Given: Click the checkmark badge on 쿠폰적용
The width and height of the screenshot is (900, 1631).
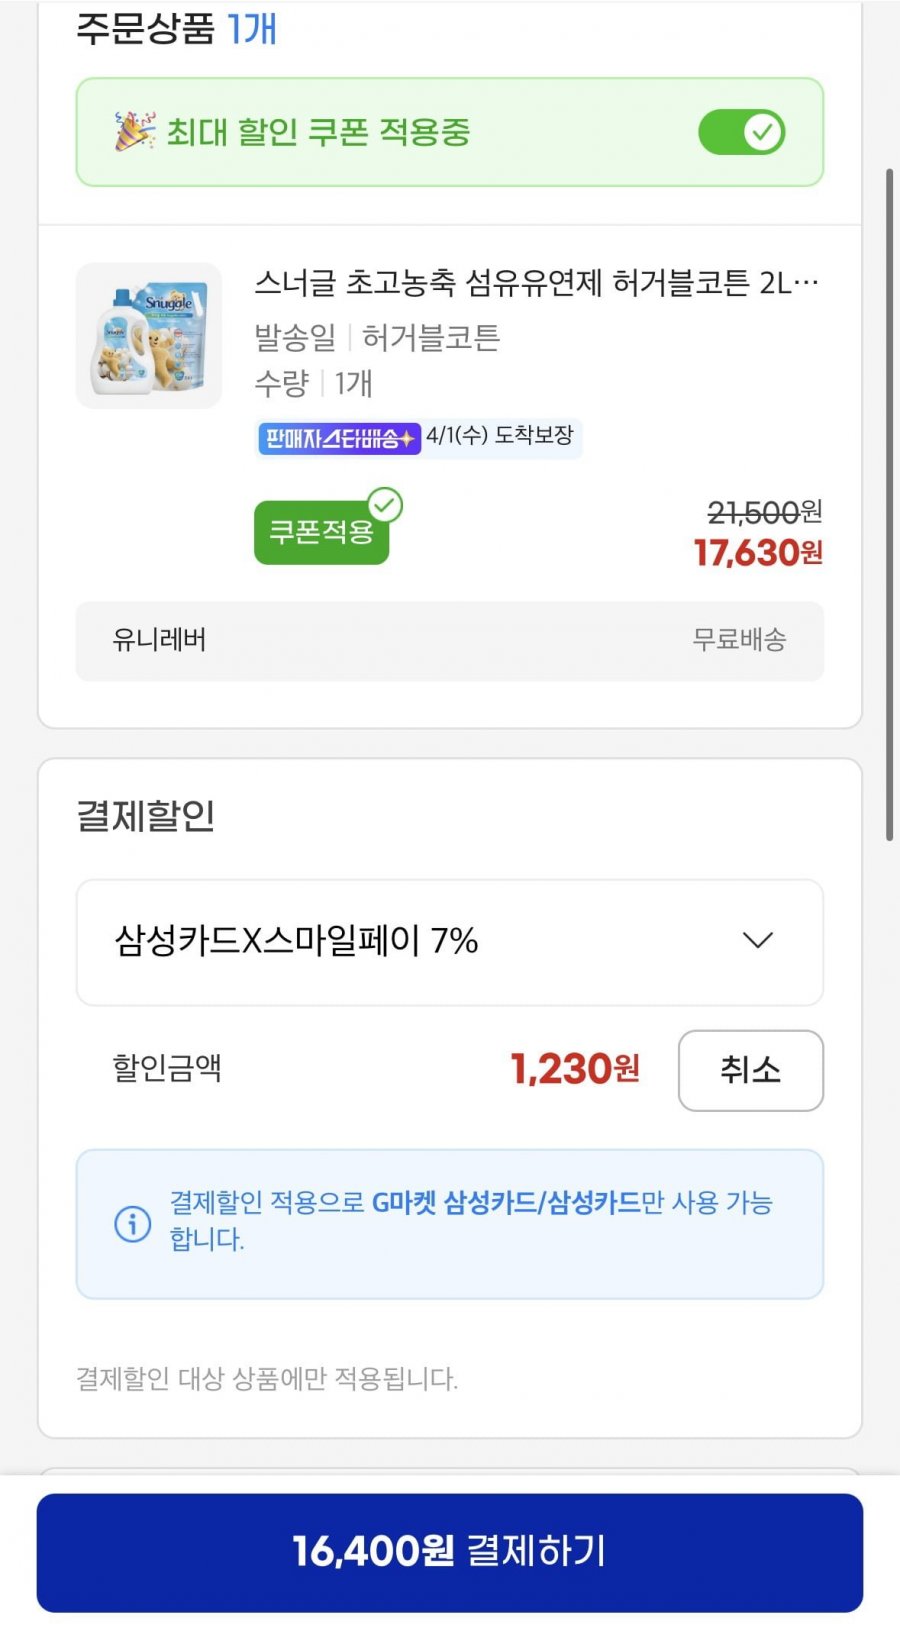Looking at the screenshot, I should (385, 505).
